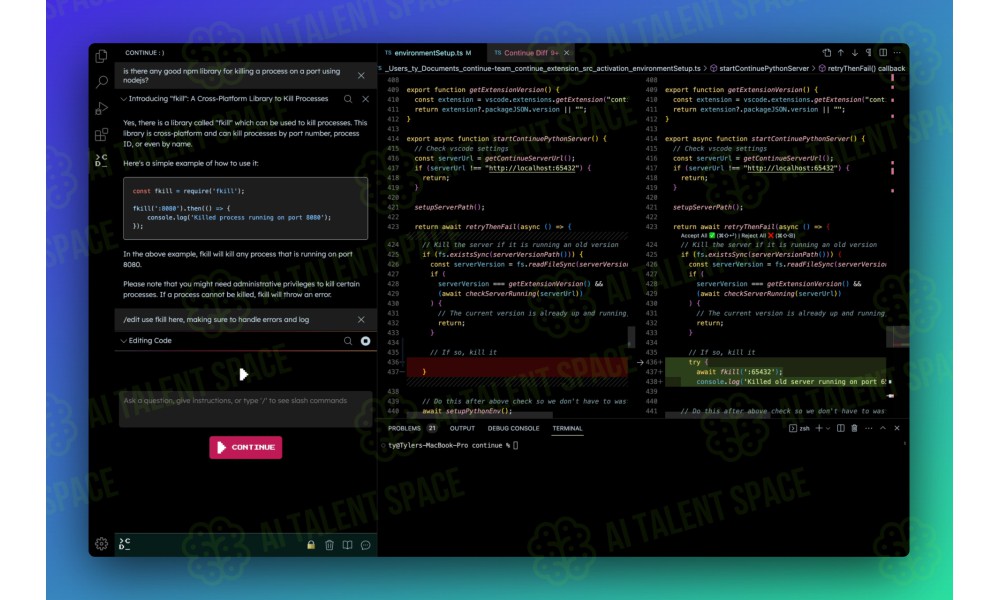Viewport: 1000px width, 600px height.
Task: Open the Explorer view in activity bar
Action: 101,57
